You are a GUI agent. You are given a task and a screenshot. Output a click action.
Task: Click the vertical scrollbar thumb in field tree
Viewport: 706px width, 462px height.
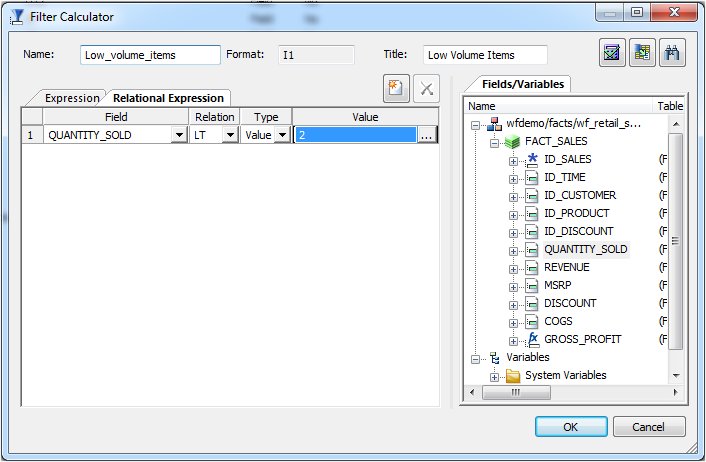click(675, 241)
